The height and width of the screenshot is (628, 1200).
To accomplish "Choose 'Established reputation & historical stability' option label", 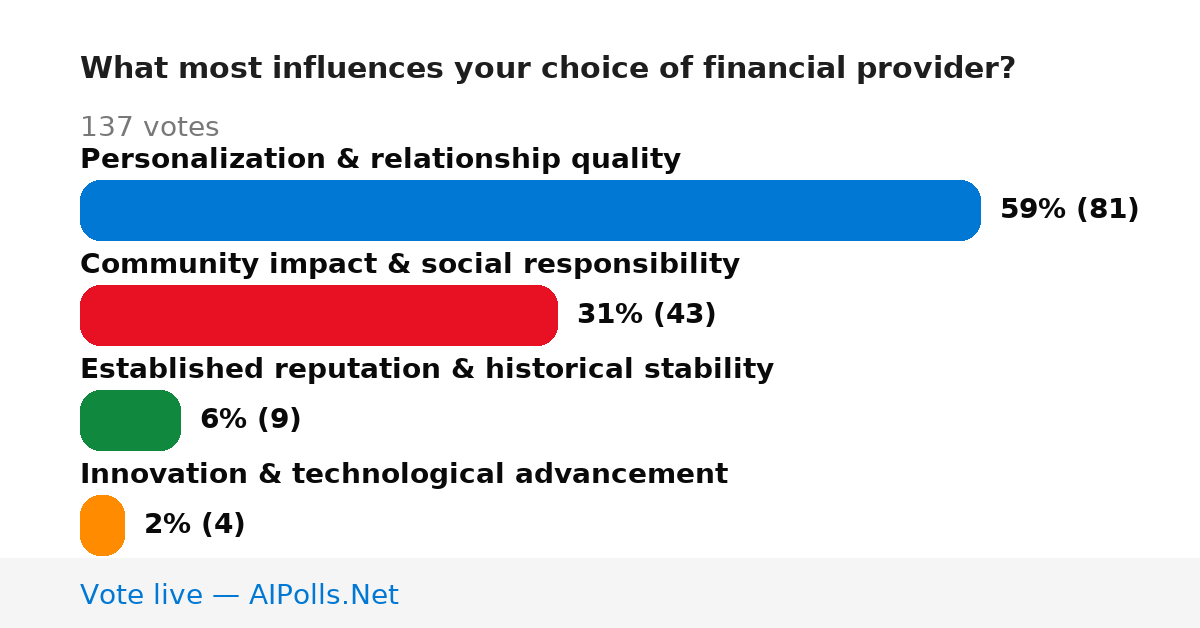I will pyautogui.click(x=427, y=369).
